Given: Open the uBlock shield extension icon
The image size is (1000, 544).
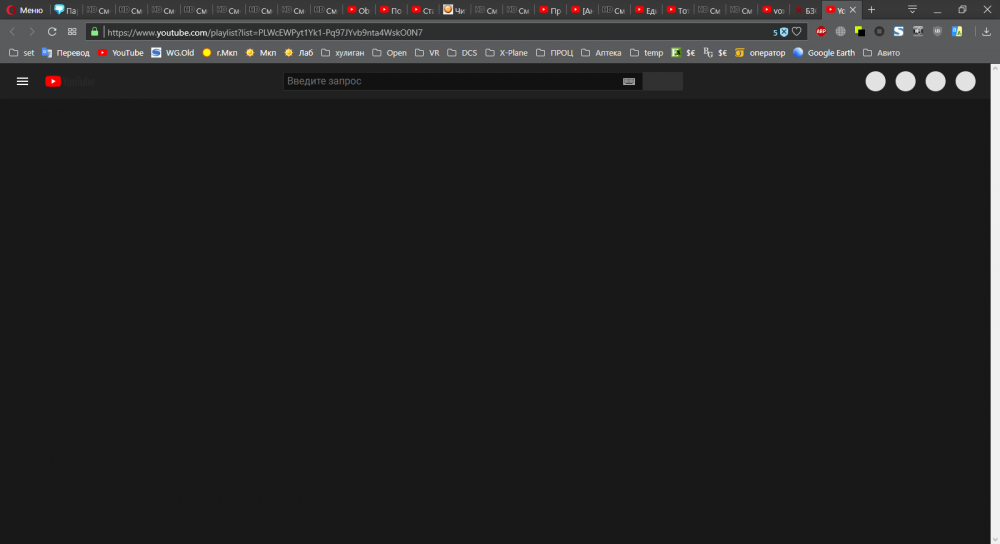Looking at the screenshot, I should (938, 31).
